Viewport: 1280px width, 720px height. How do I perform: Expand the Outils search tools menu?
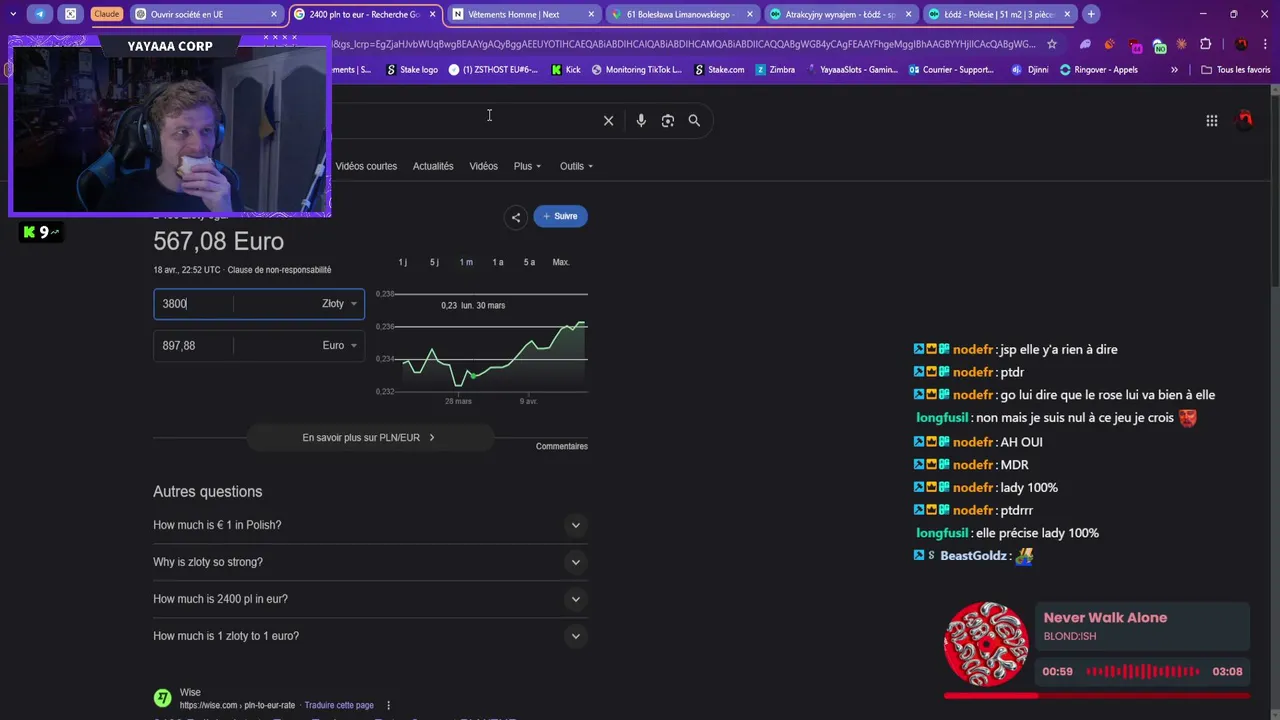click(x=576, y=166)
